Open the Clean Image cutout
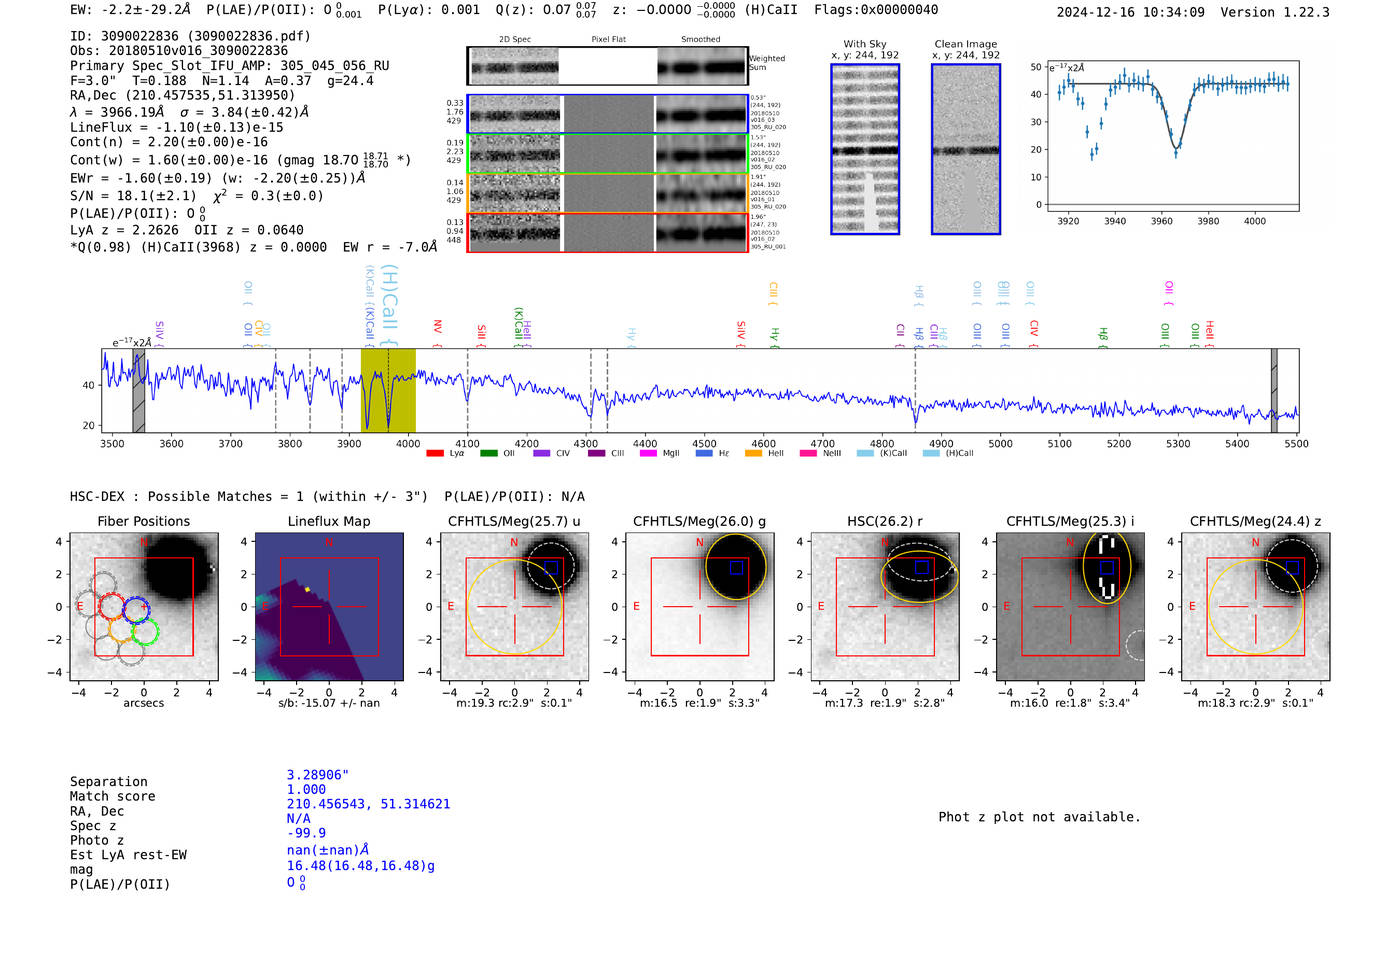 click(x=966, y=149)
